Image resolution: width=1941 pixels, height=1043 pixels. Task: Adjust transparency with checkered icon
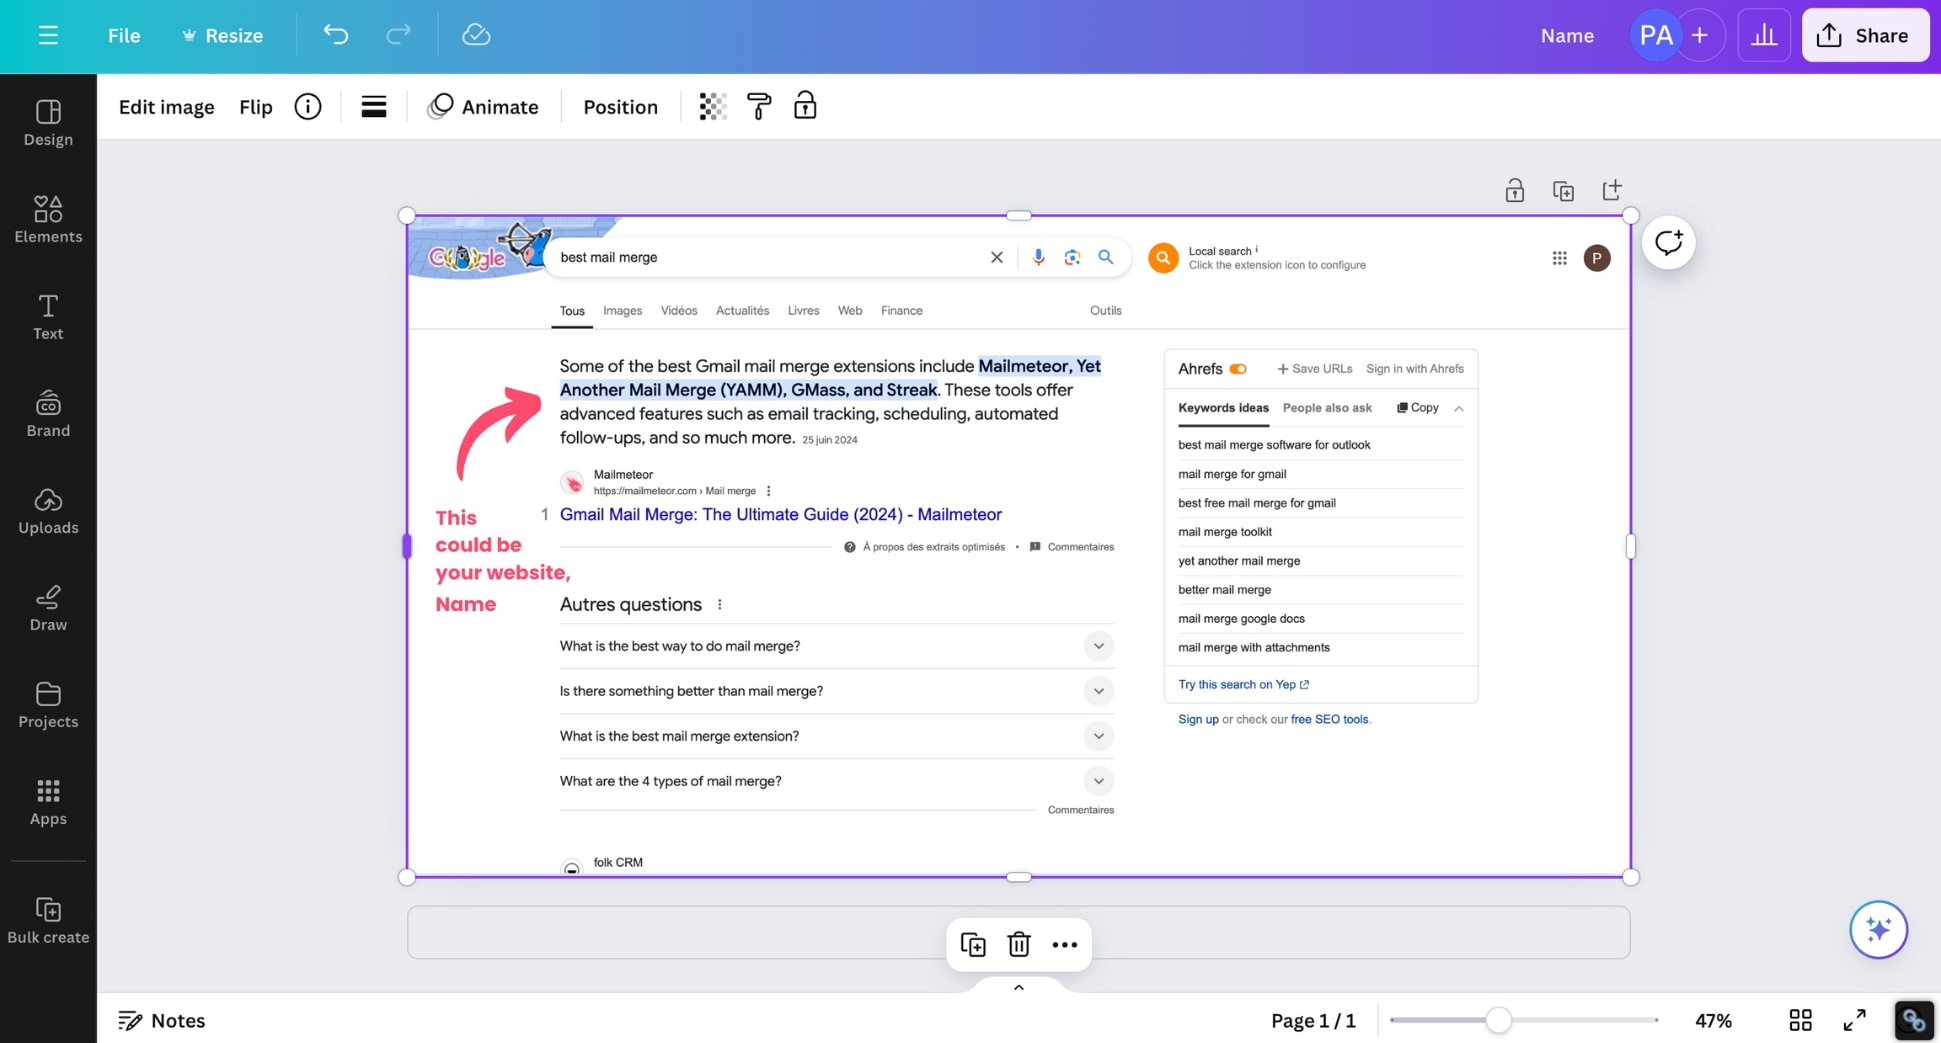pos(713,107)
